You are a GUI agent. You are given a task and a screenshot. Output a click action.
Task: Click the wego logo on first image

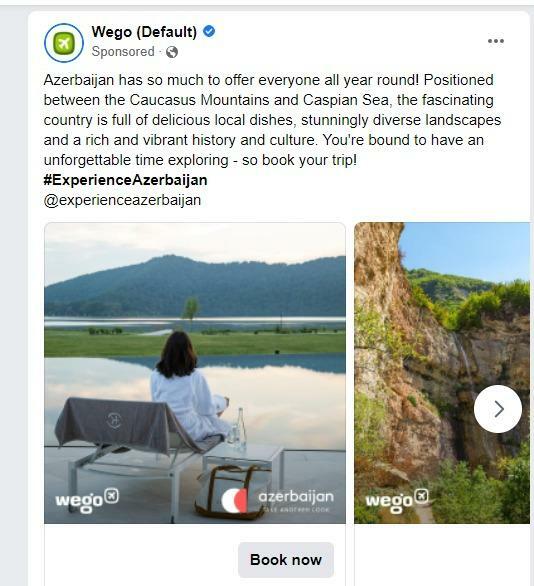(x=87, y=501)
